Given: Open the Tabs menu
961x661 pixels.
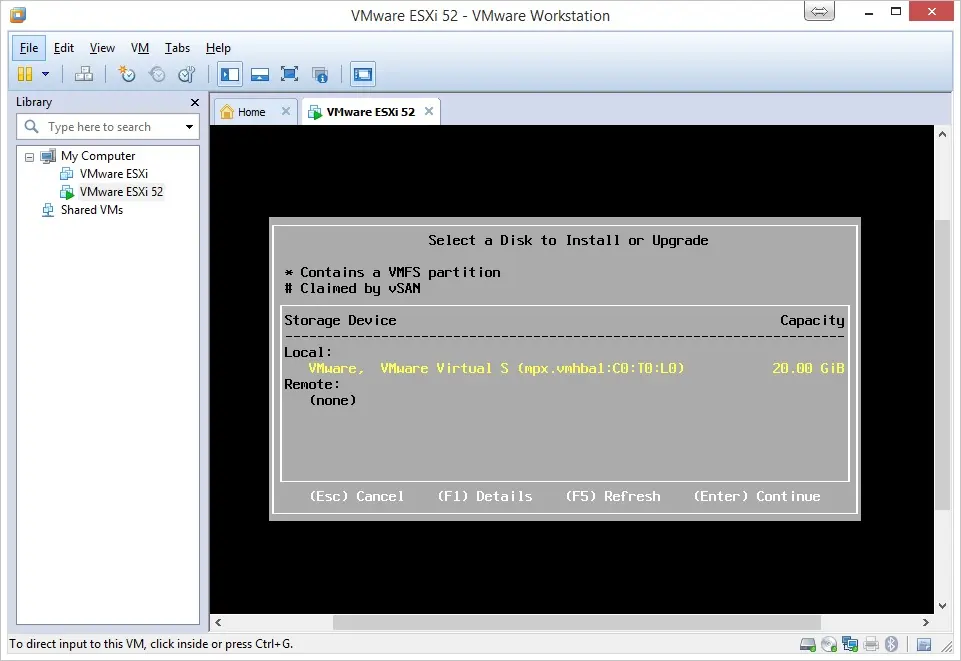Looking at the screenshot, I should point(177,48).
